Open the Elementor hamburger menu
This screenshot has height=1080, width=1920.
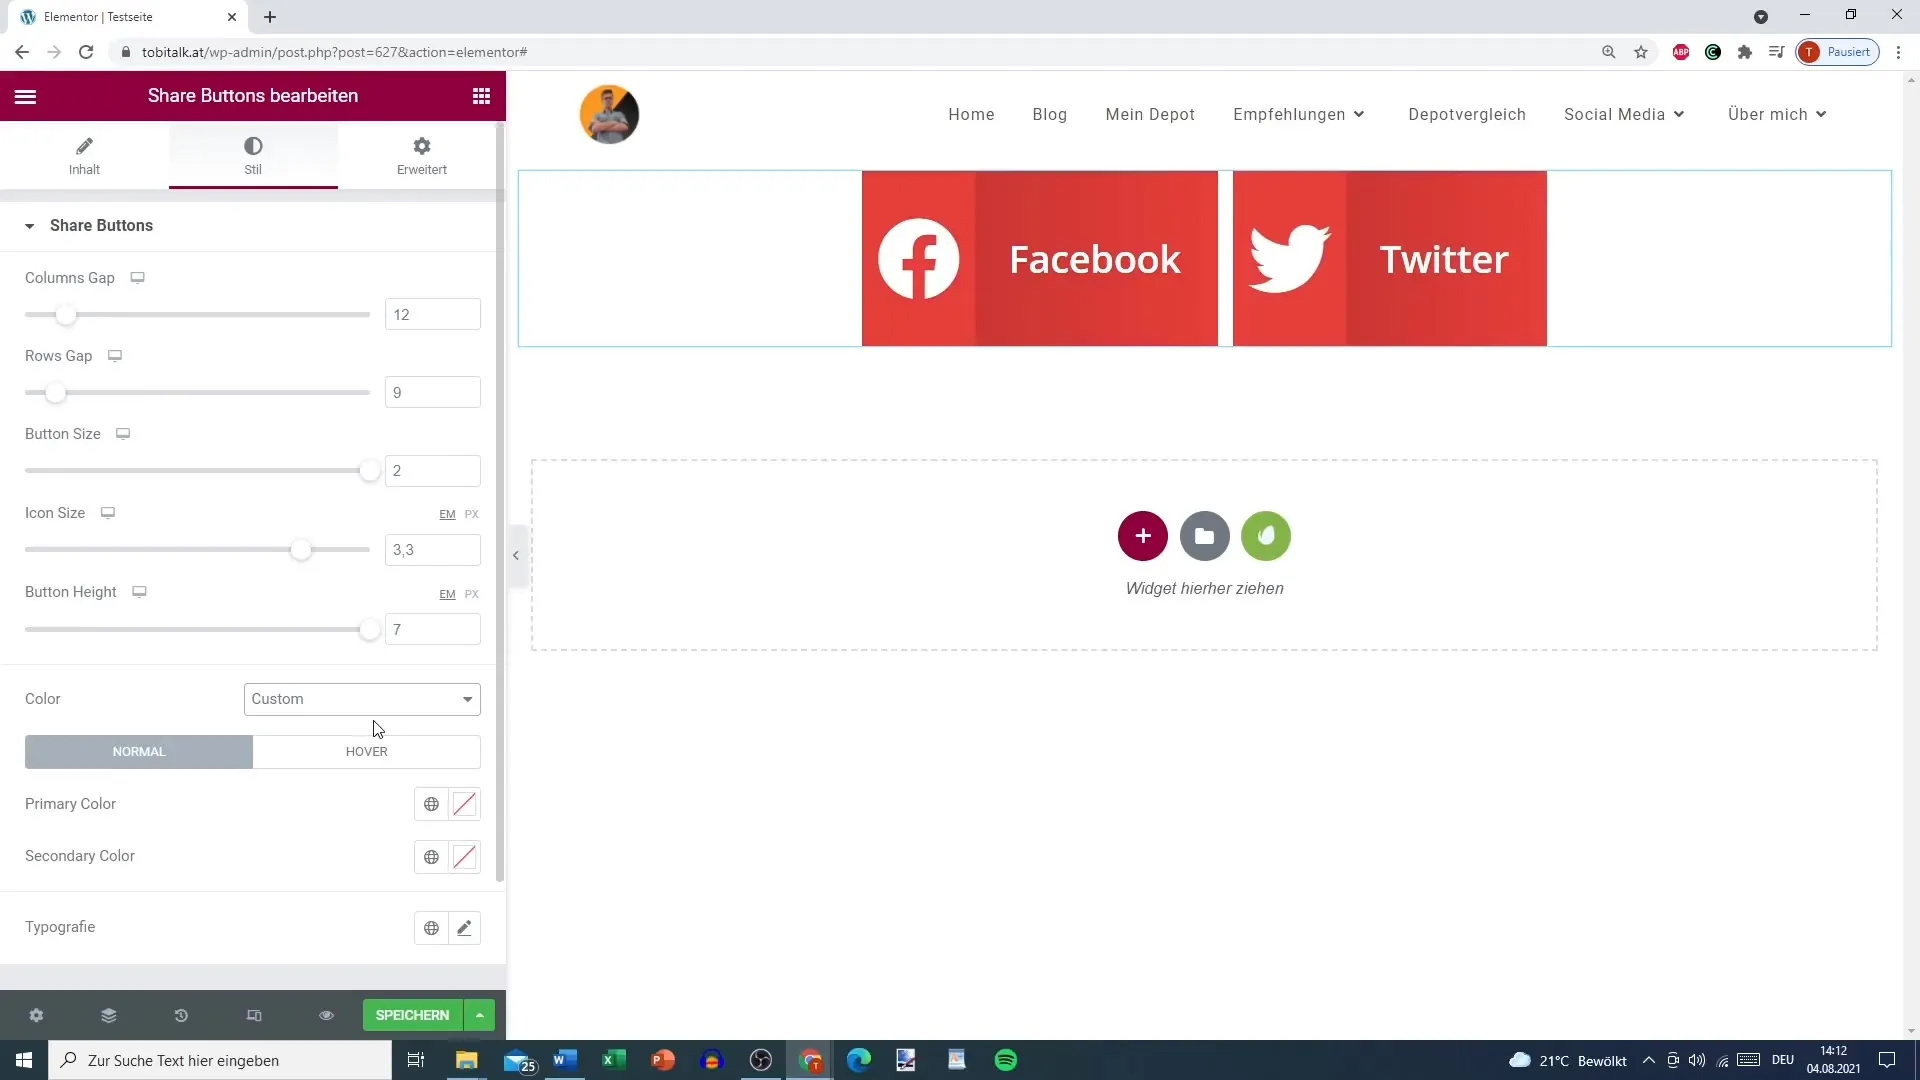click(25, 96)
